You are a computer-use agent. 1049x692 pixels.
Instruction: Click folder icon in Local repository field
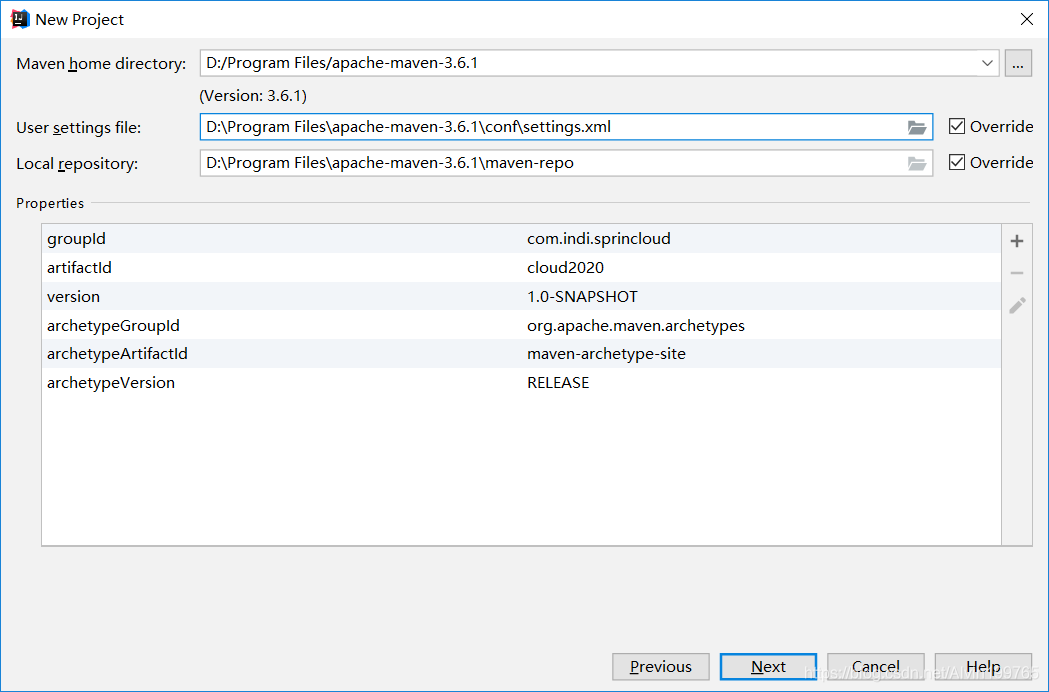pos(916,163)
